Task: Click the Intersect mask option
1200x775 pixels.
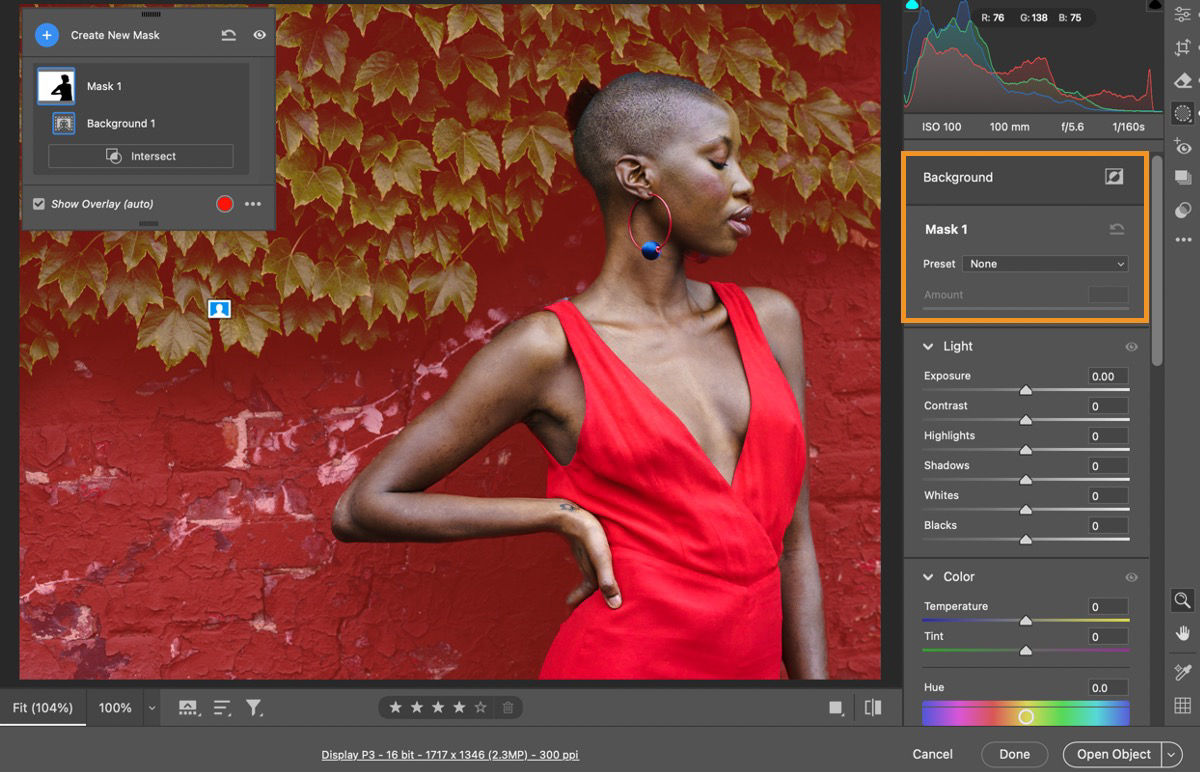Action: click(x=139, y=155)
